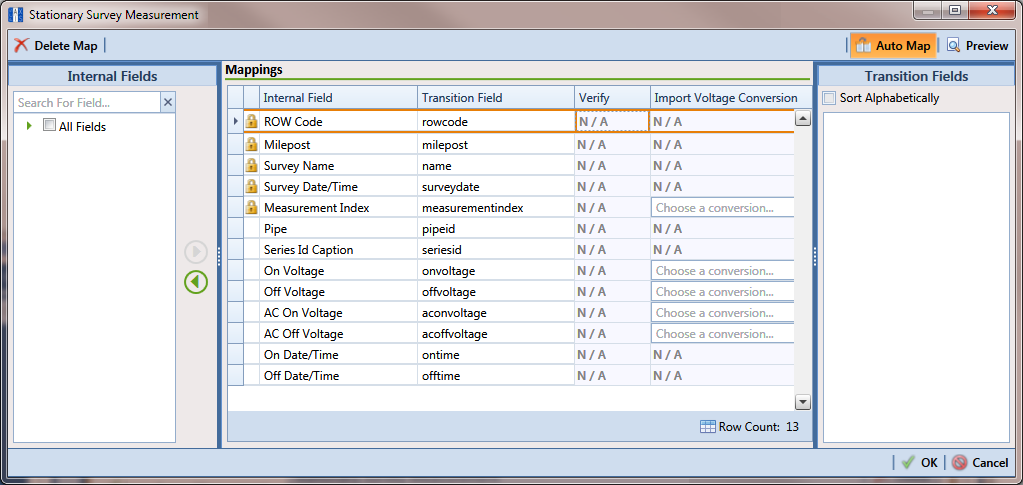Click the Row Count grid icon
The image size is (1023, 485).
[708, 427]
